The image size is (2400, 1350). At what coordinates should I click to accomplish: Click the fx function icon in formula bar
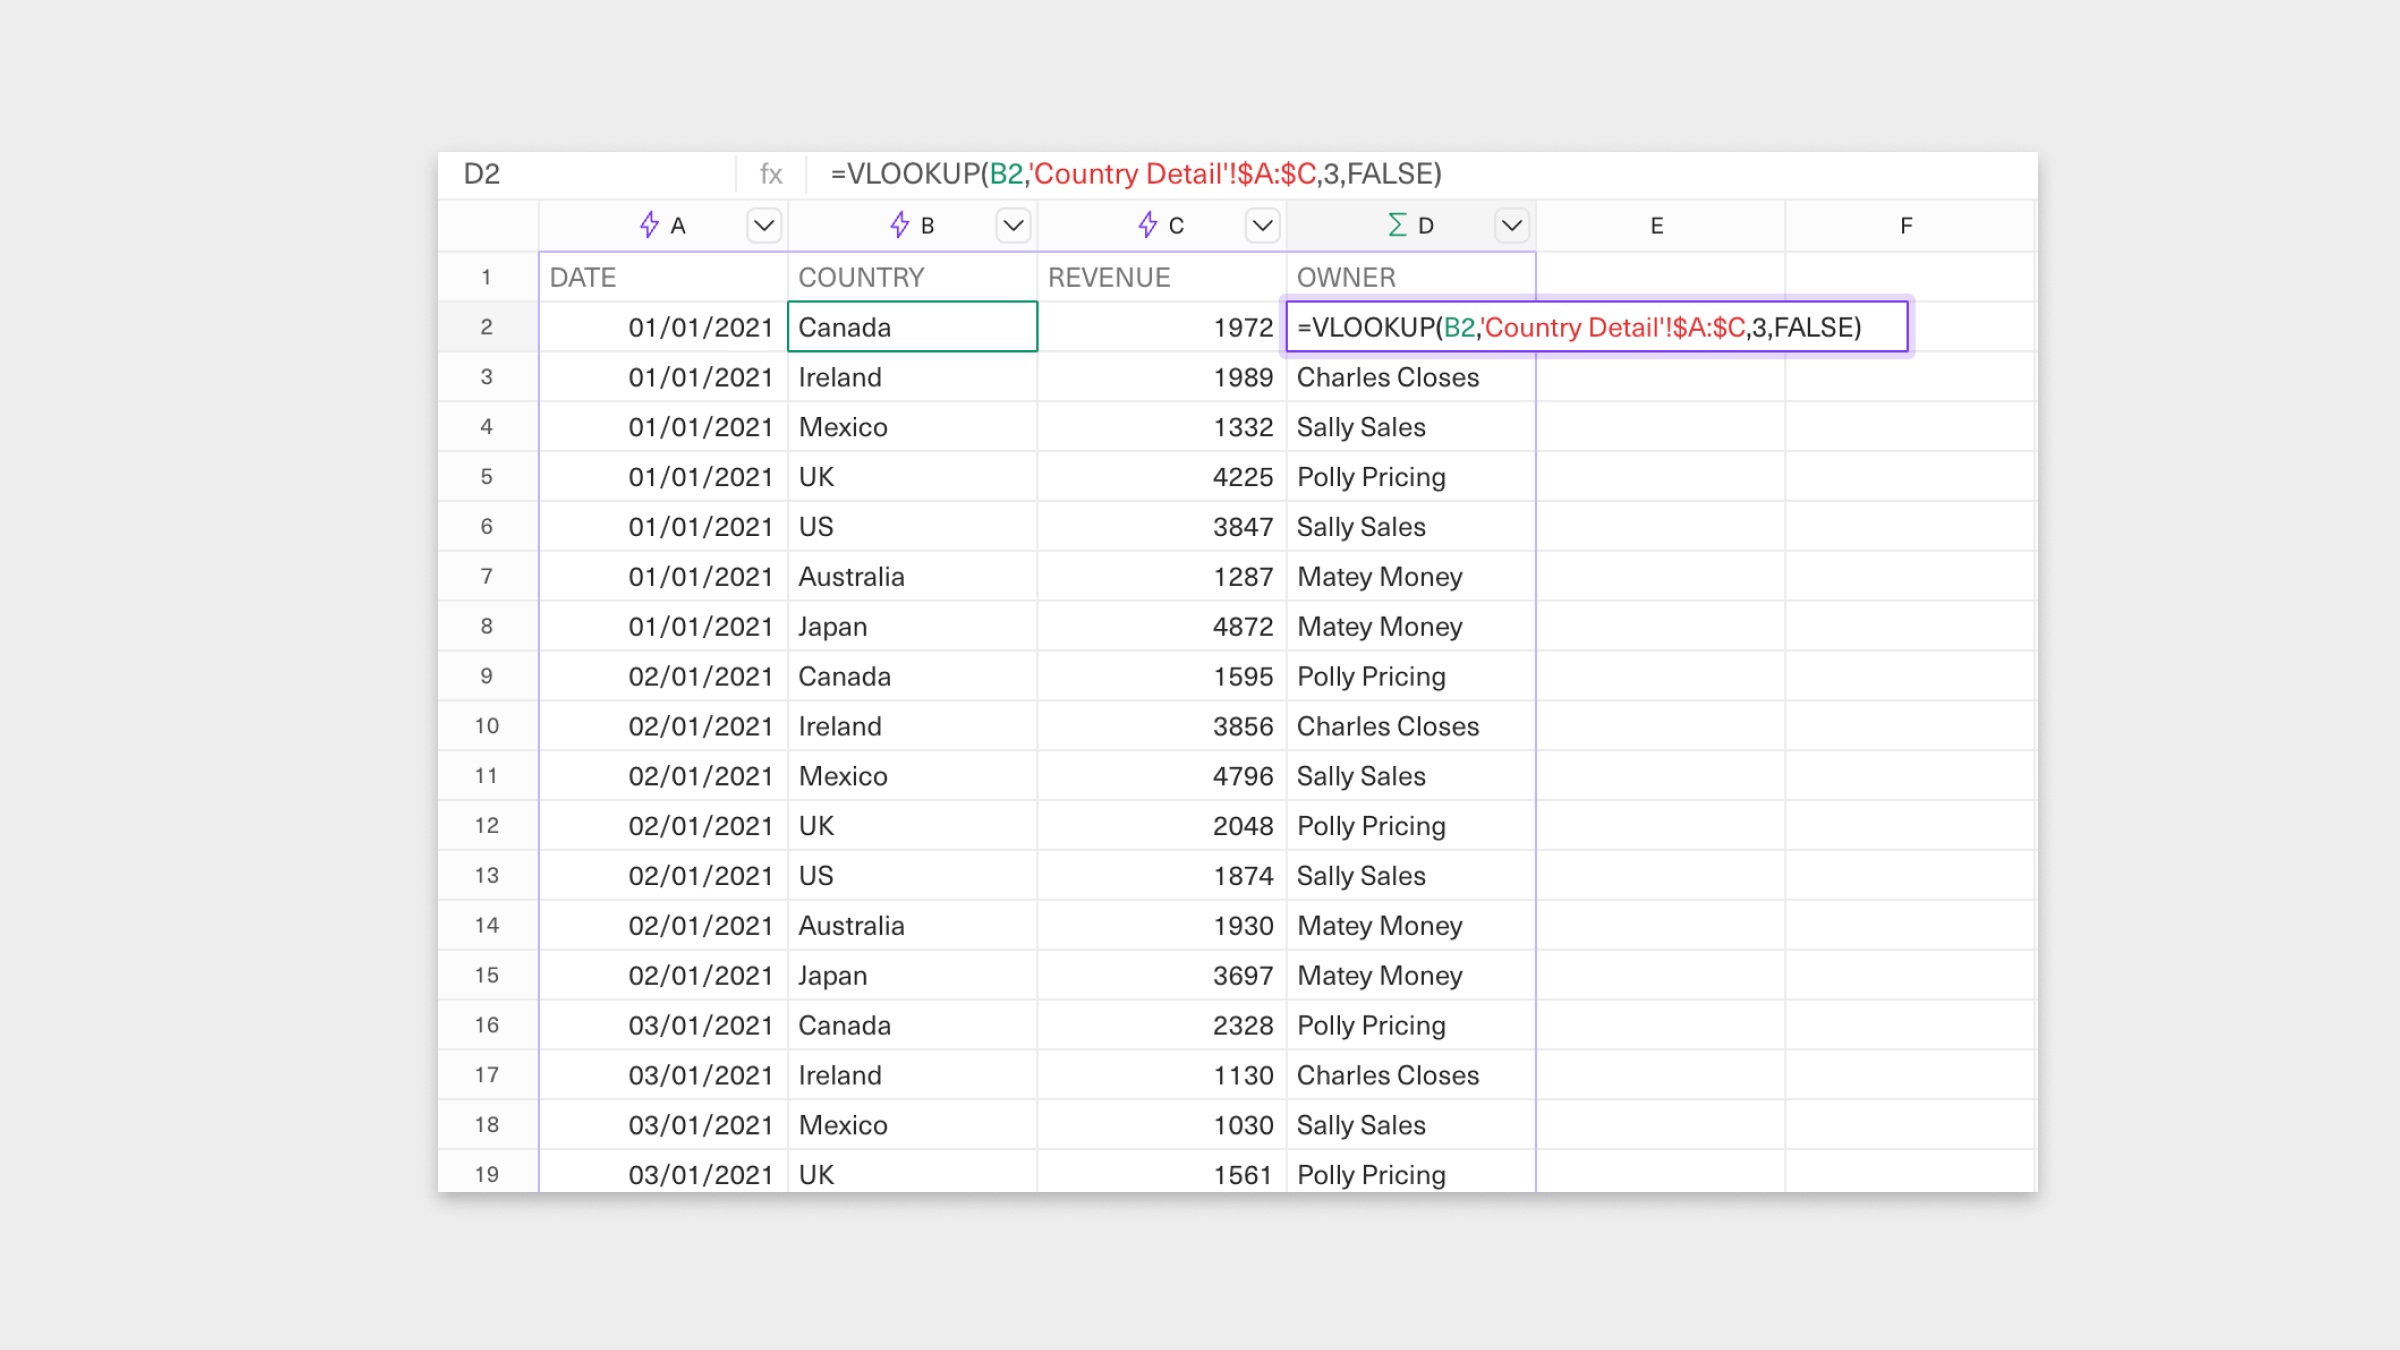pyautogui.click(x=770, y=174)
